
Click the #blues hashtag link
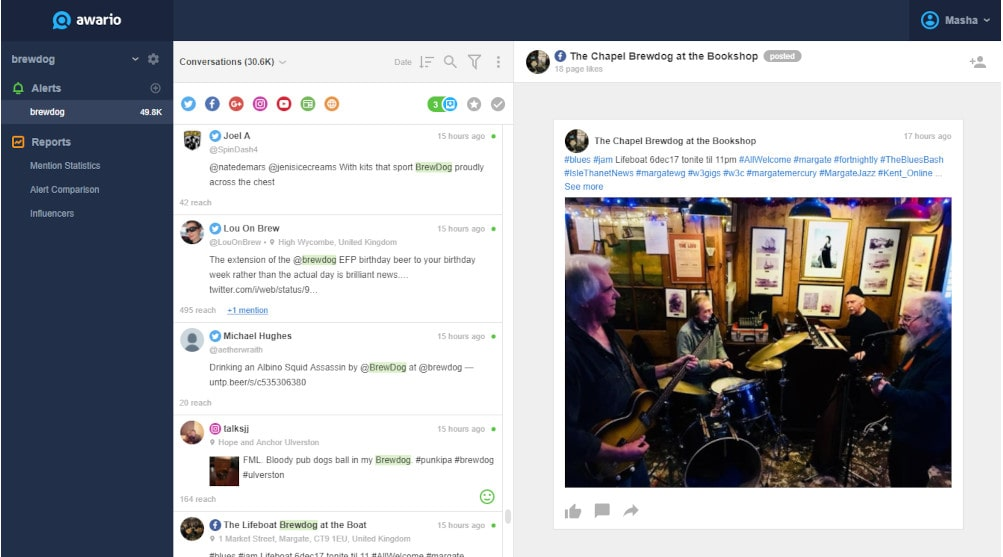[577, 160]
